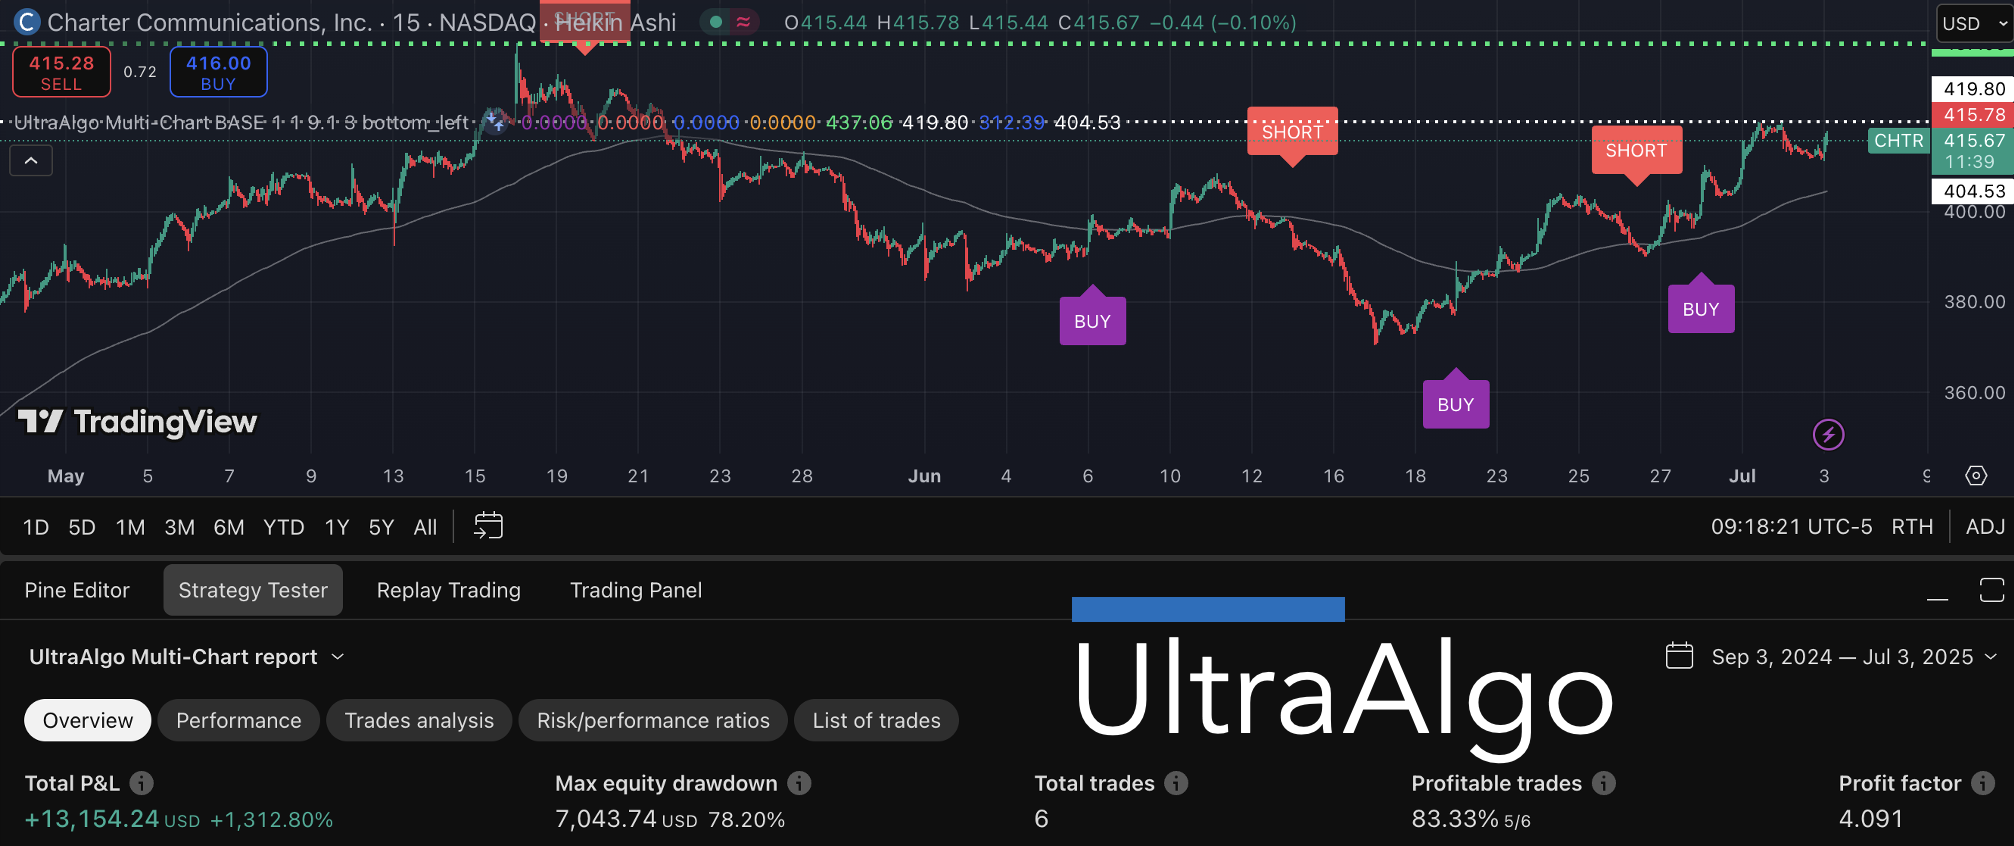Collapse the indicator legend chevron
The image size is (2014, 846).
31,160
